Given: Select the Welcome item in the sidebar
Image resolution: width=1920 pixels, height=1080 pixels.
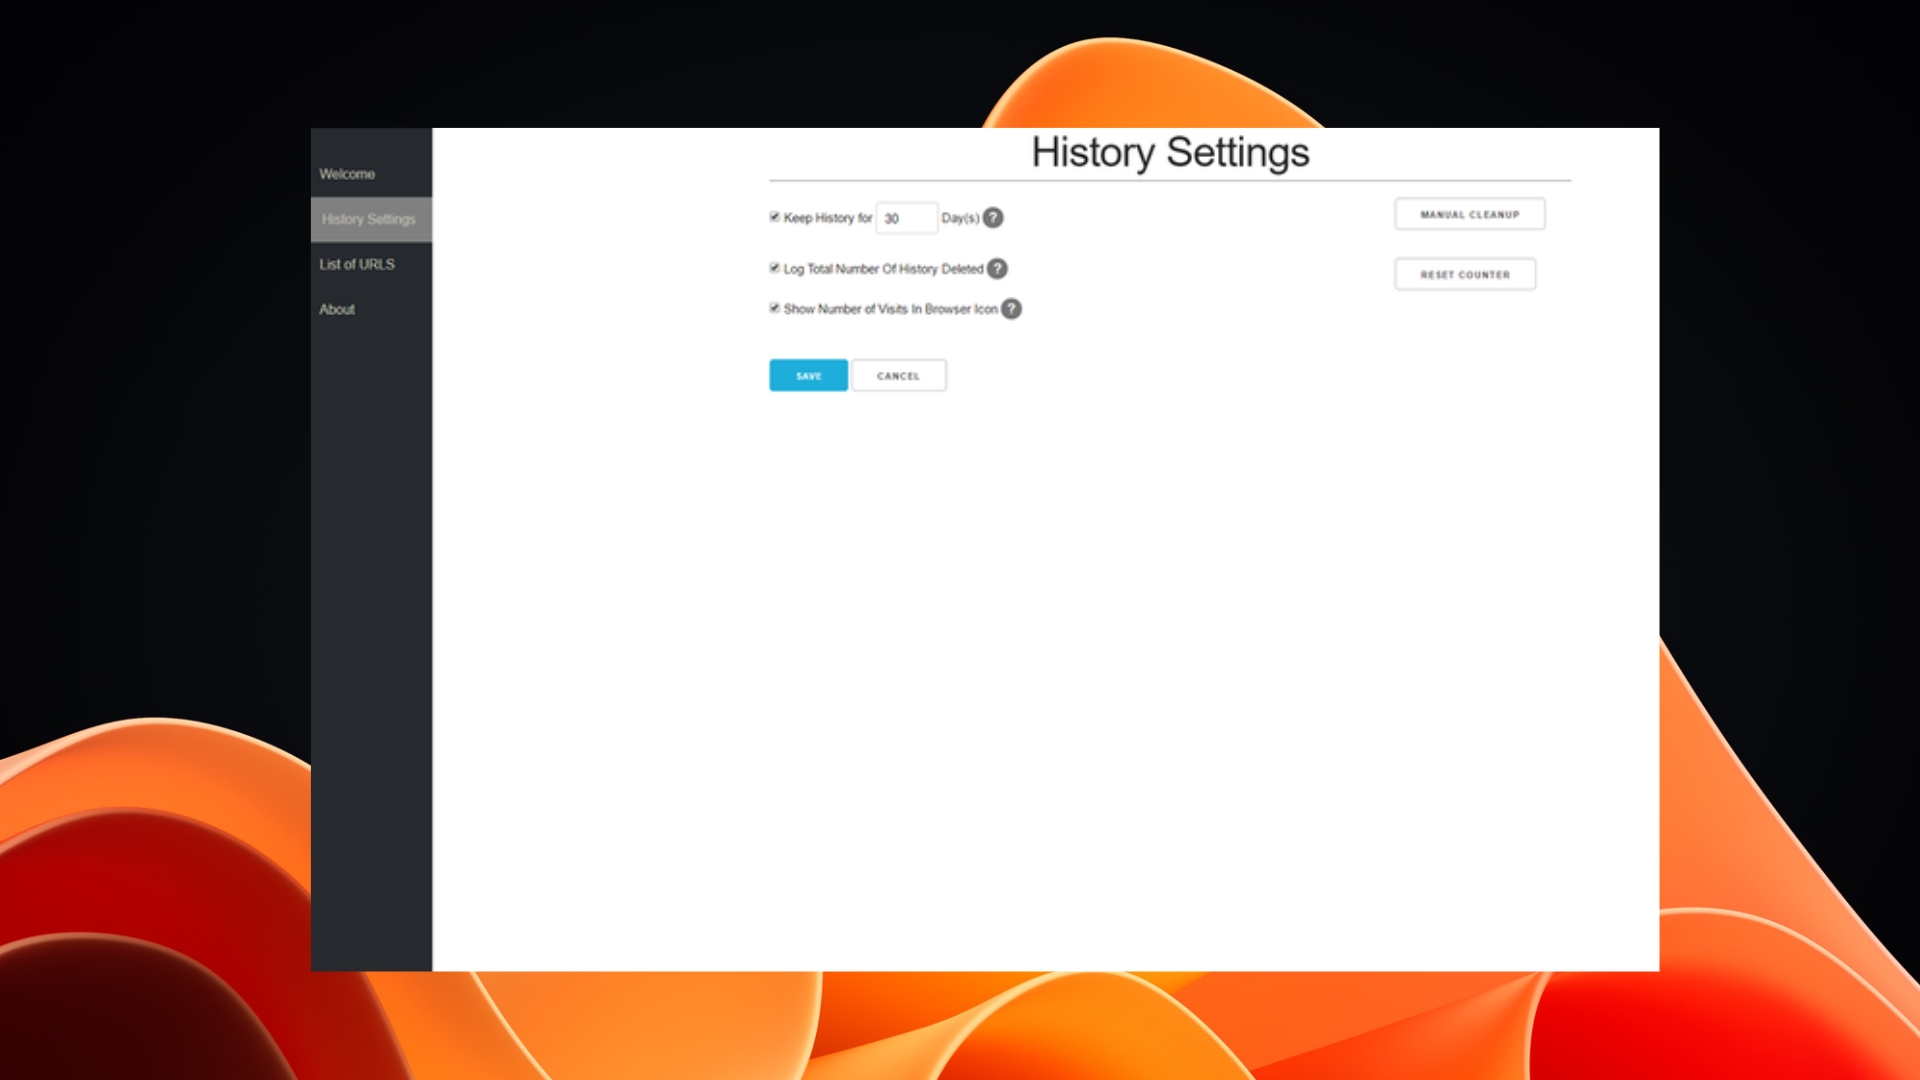Looking at the screenshot, I should coord(347,174).
